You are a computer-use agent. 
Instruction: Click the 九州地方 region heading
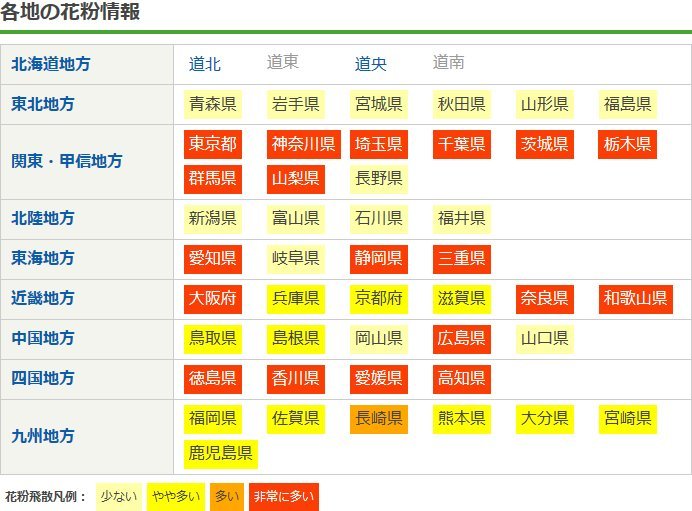43,436
